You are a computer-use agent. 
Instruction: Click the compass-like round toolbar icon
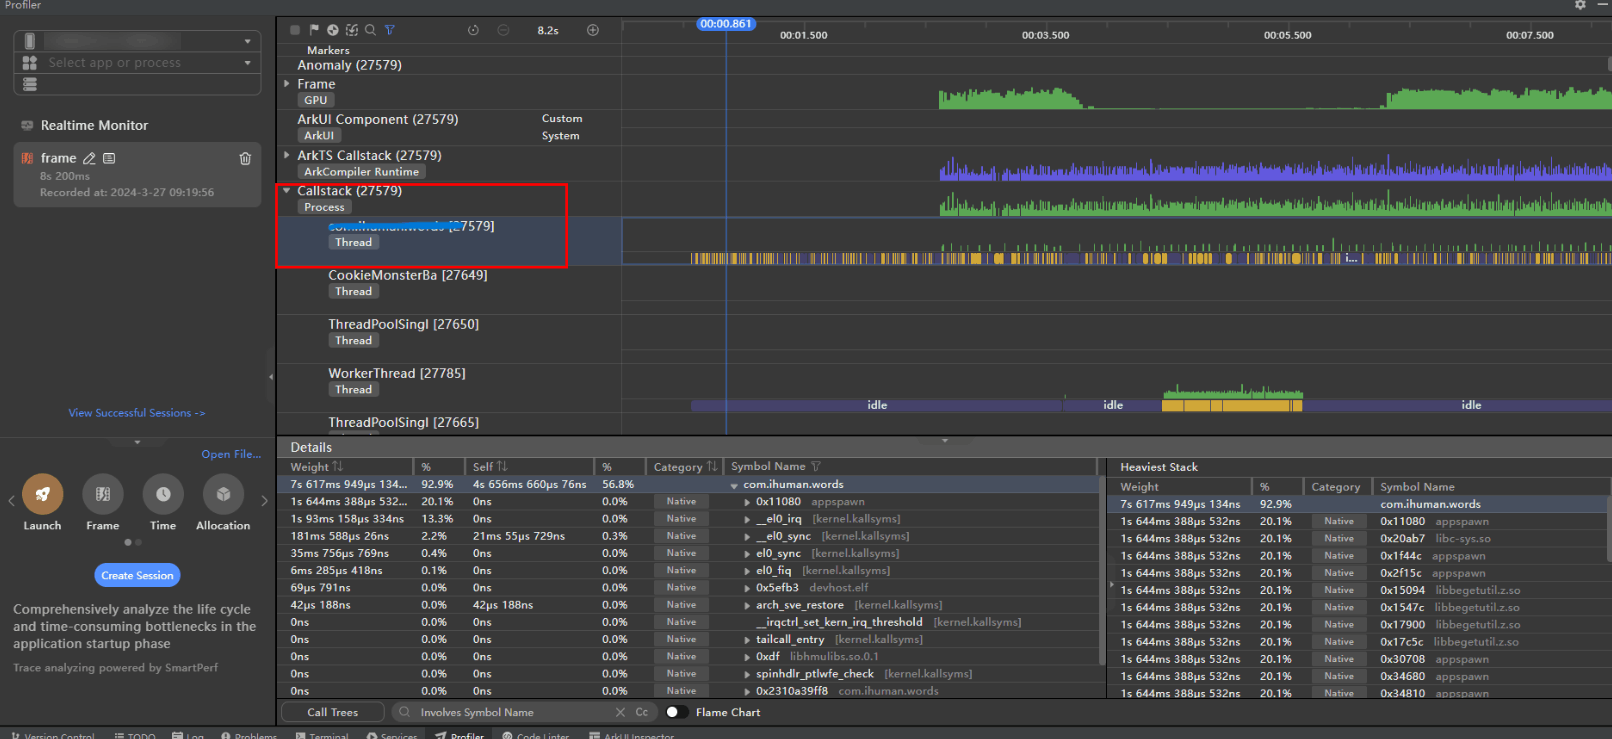pyautogui.click(x=333, y=30)
